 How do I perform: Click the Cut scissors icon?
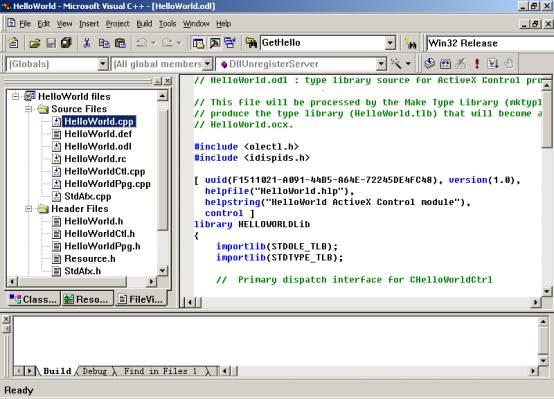[87, 43]
